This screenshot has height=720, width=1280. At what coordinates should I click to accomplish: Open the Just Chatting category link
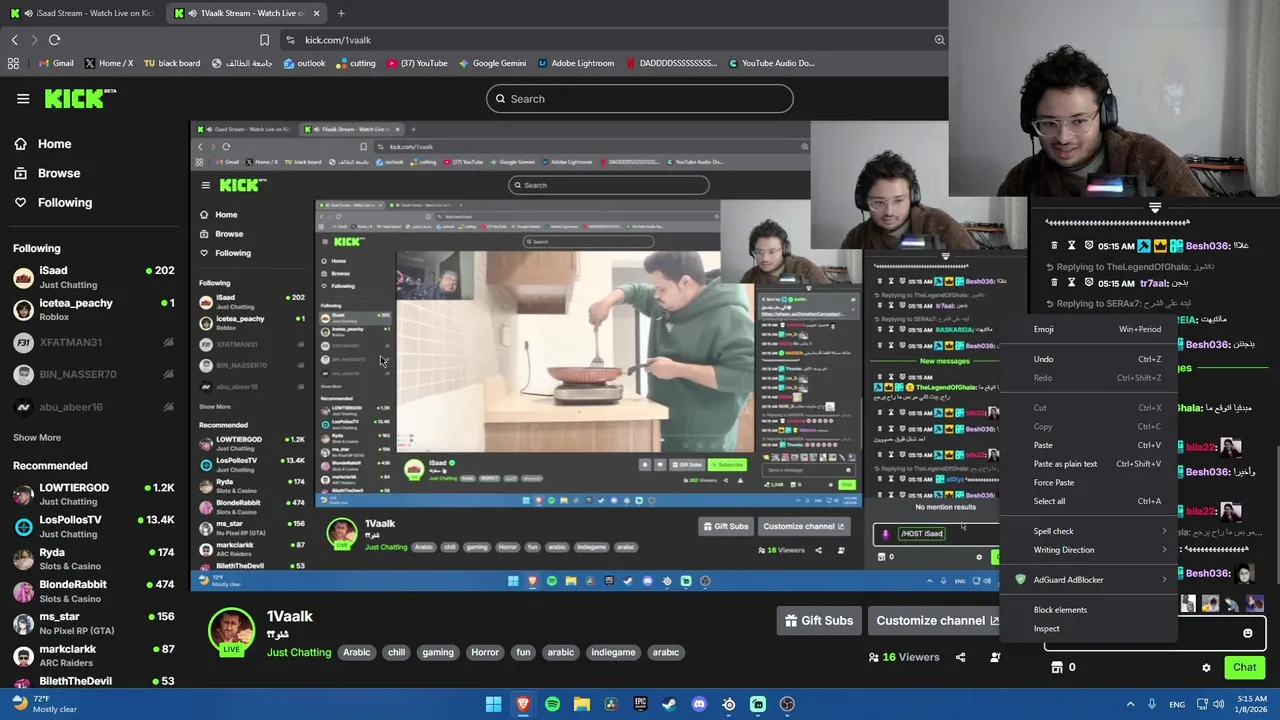[298, 652]
